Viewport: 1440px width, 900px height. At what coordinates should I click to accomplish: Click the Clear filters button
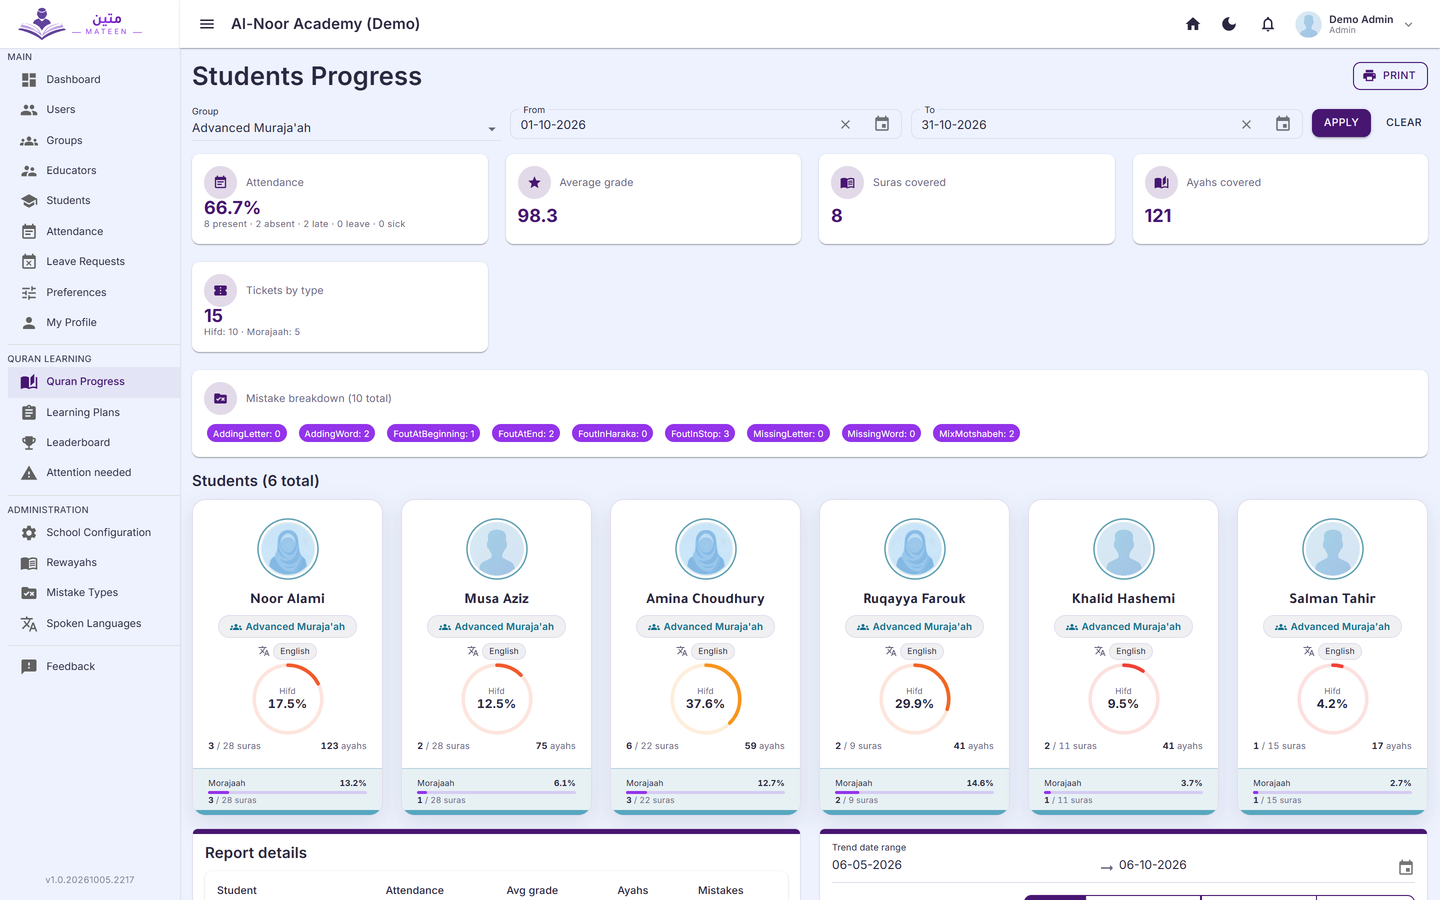click(1404, 123)
